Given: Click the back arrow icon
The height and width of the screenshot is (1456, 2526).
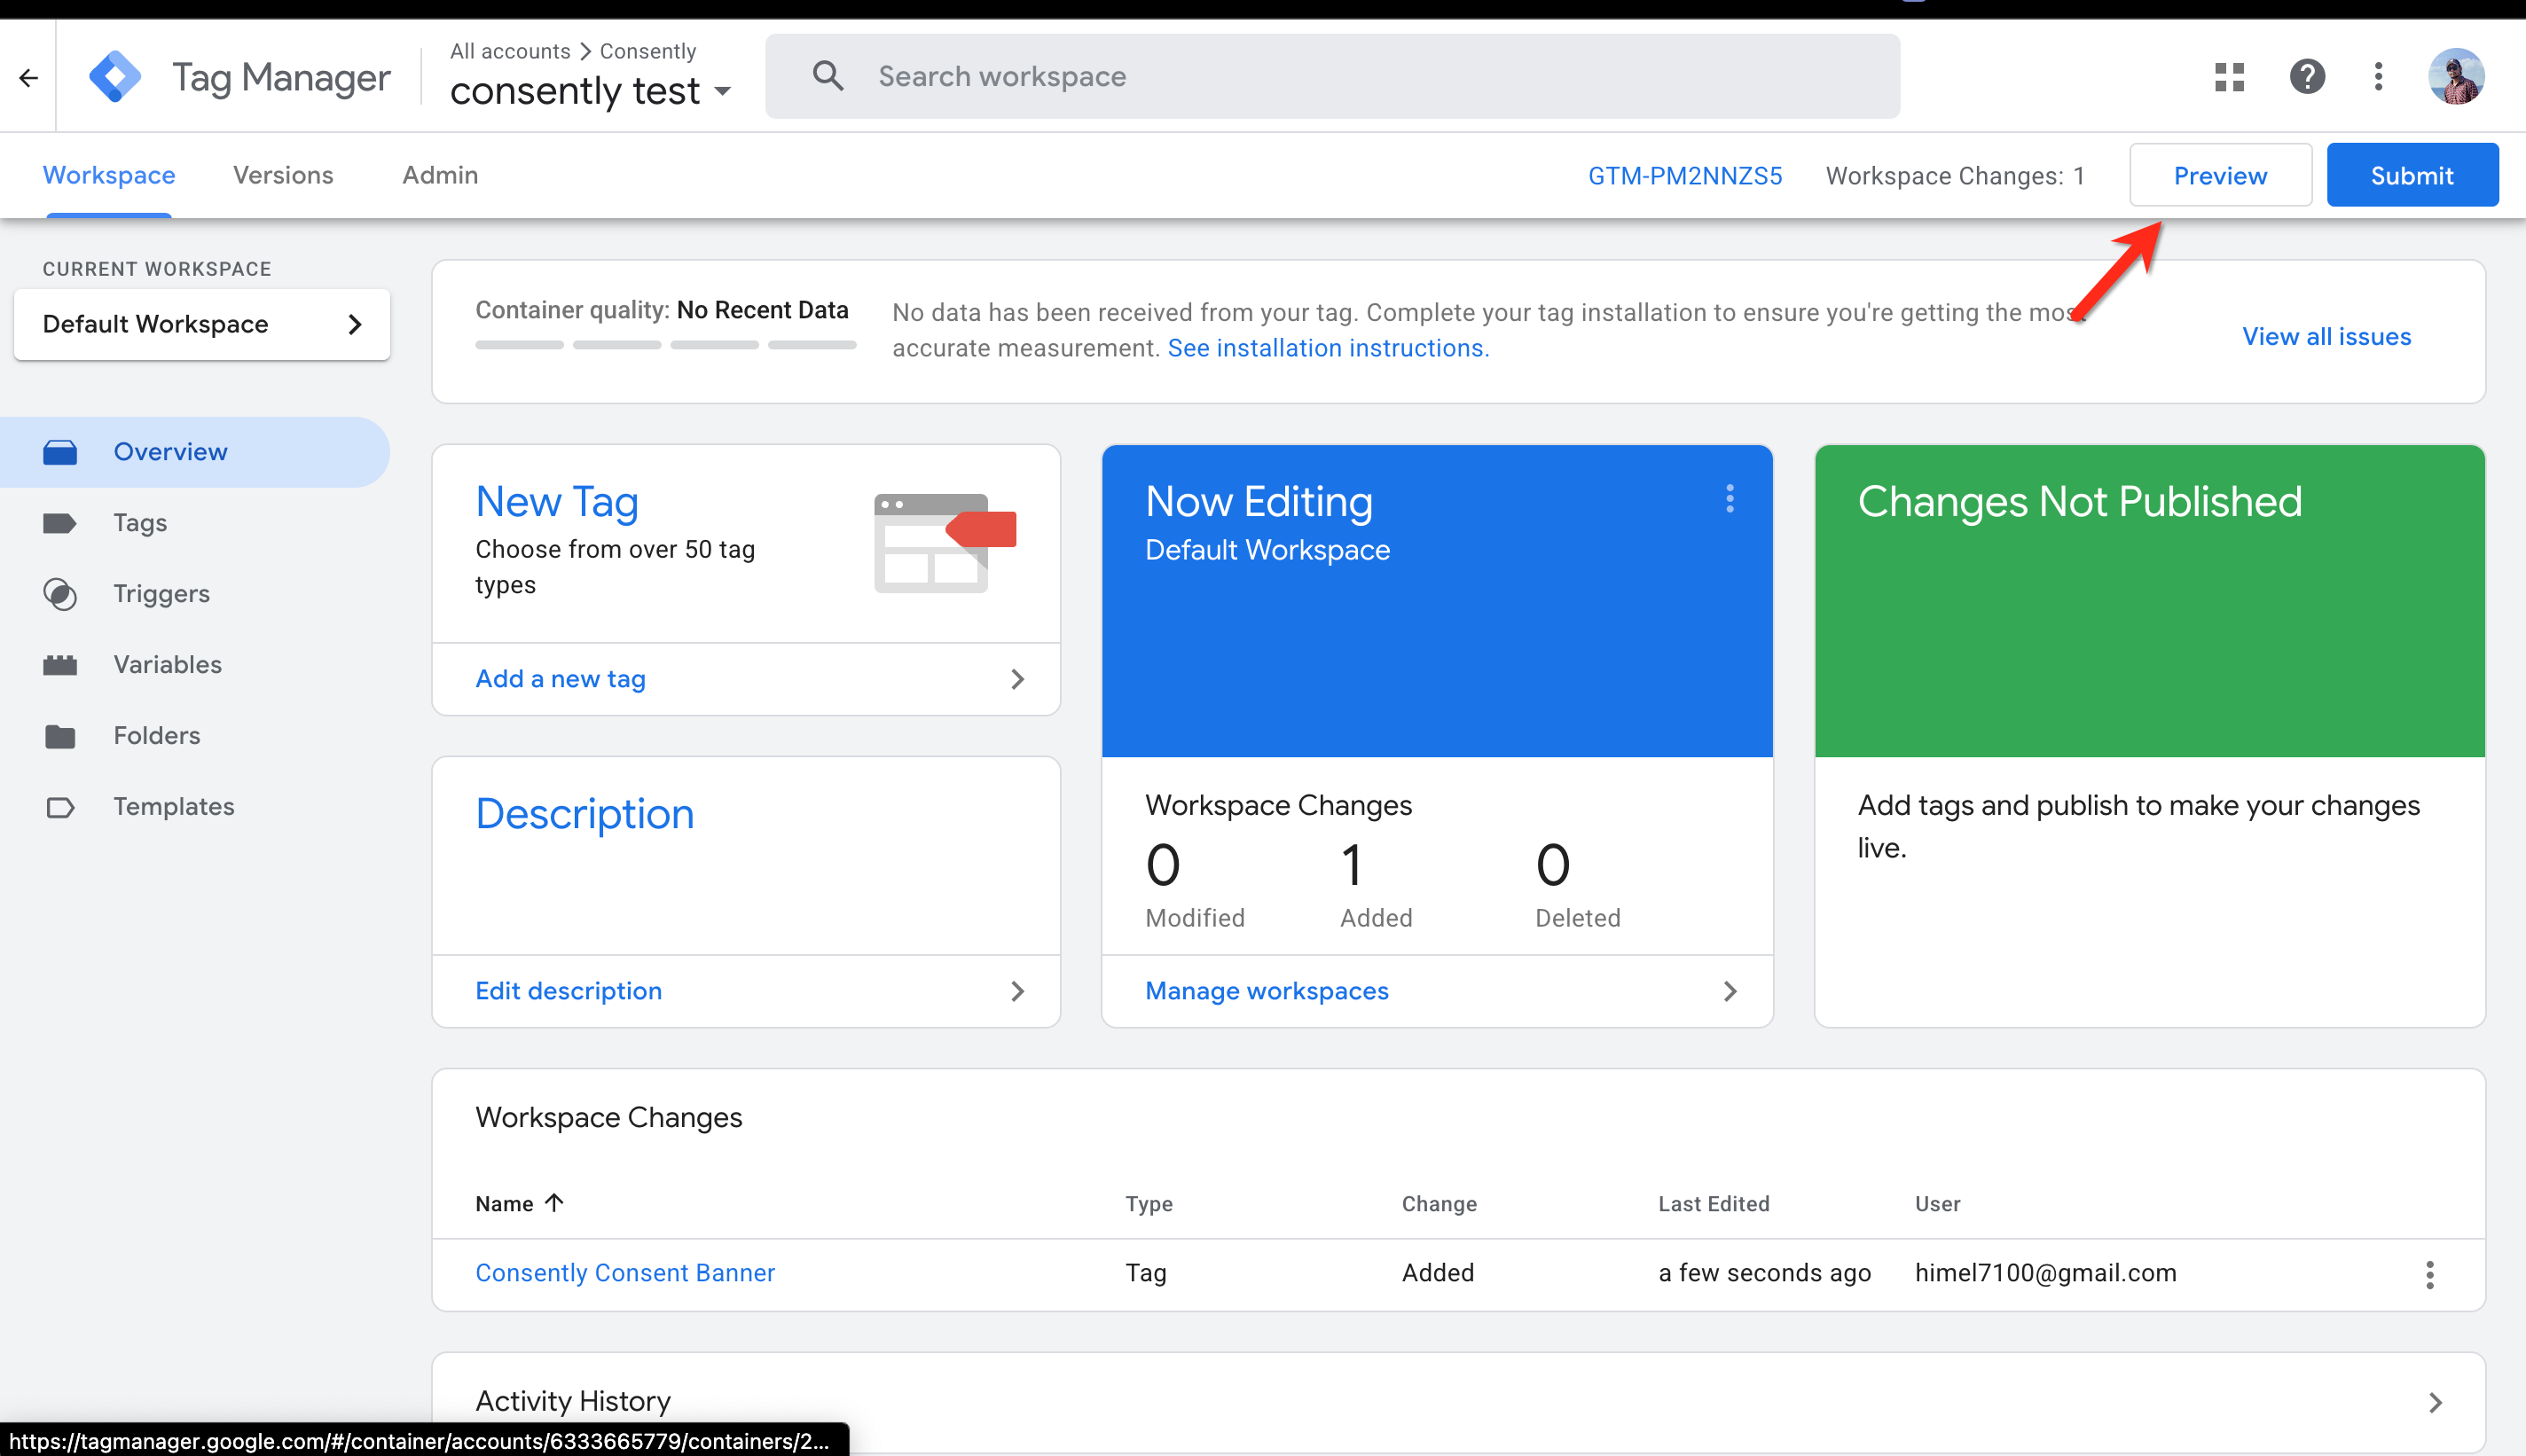Looking at the screenshot, I should pos(28,77).
